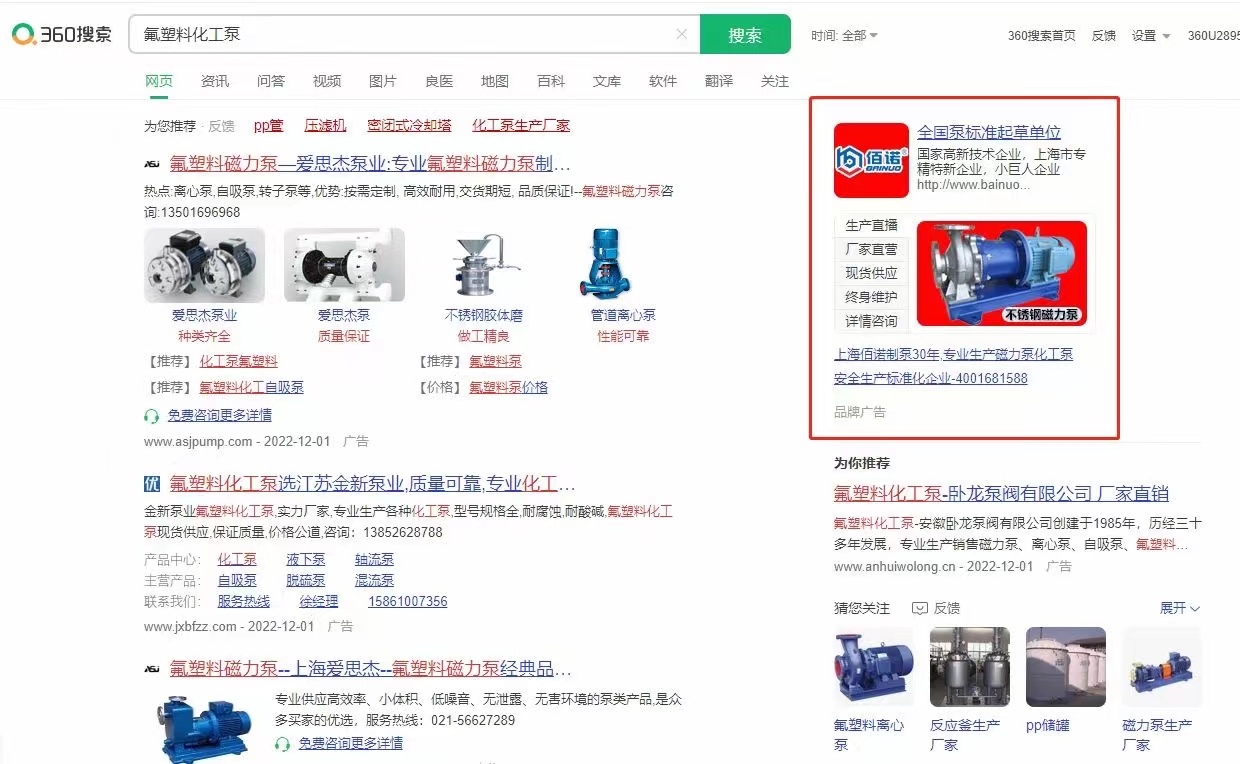This screenshot has width=1240, height=764.
Task: Click the 厂家直营 ad tab
Action: pyautogui.click(x=871, y=249)
